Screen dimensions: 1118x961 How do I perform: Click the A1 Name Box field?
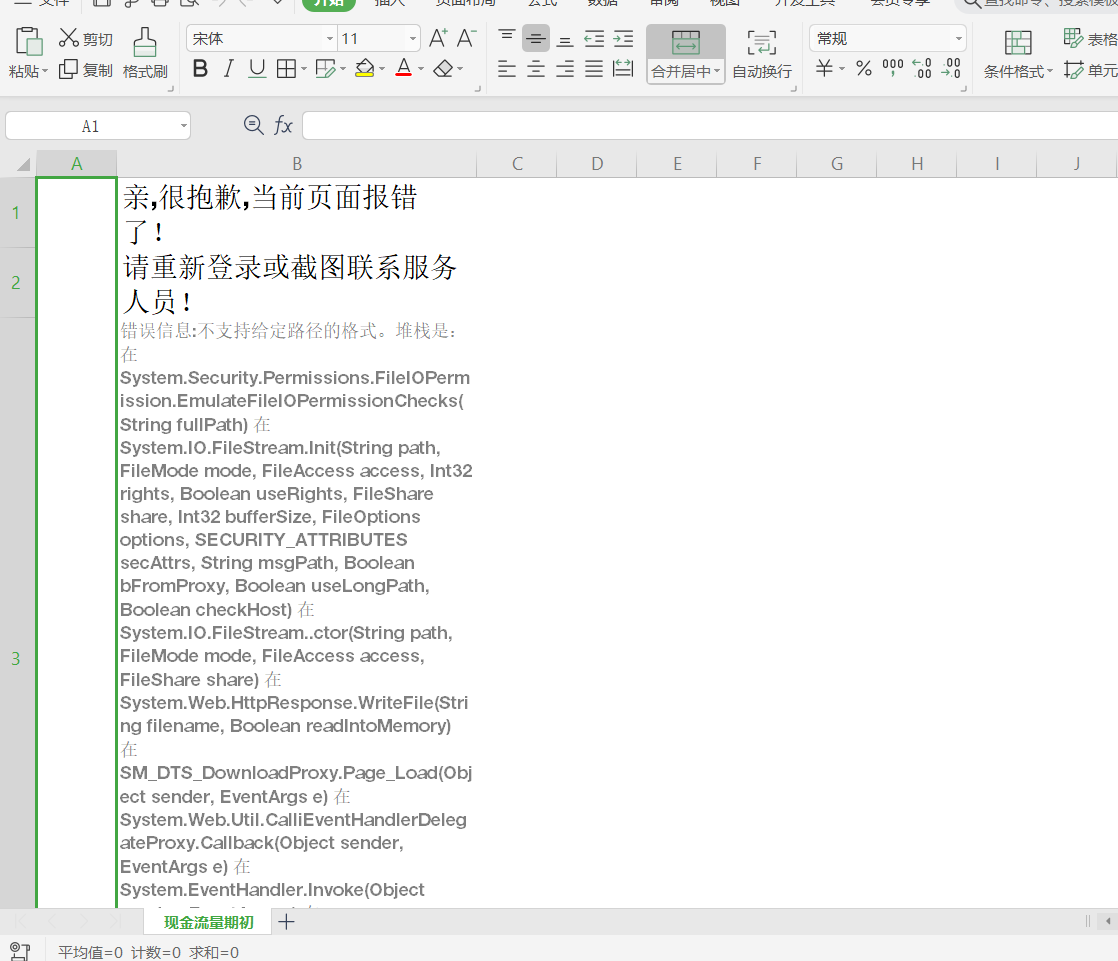(90, 126)
